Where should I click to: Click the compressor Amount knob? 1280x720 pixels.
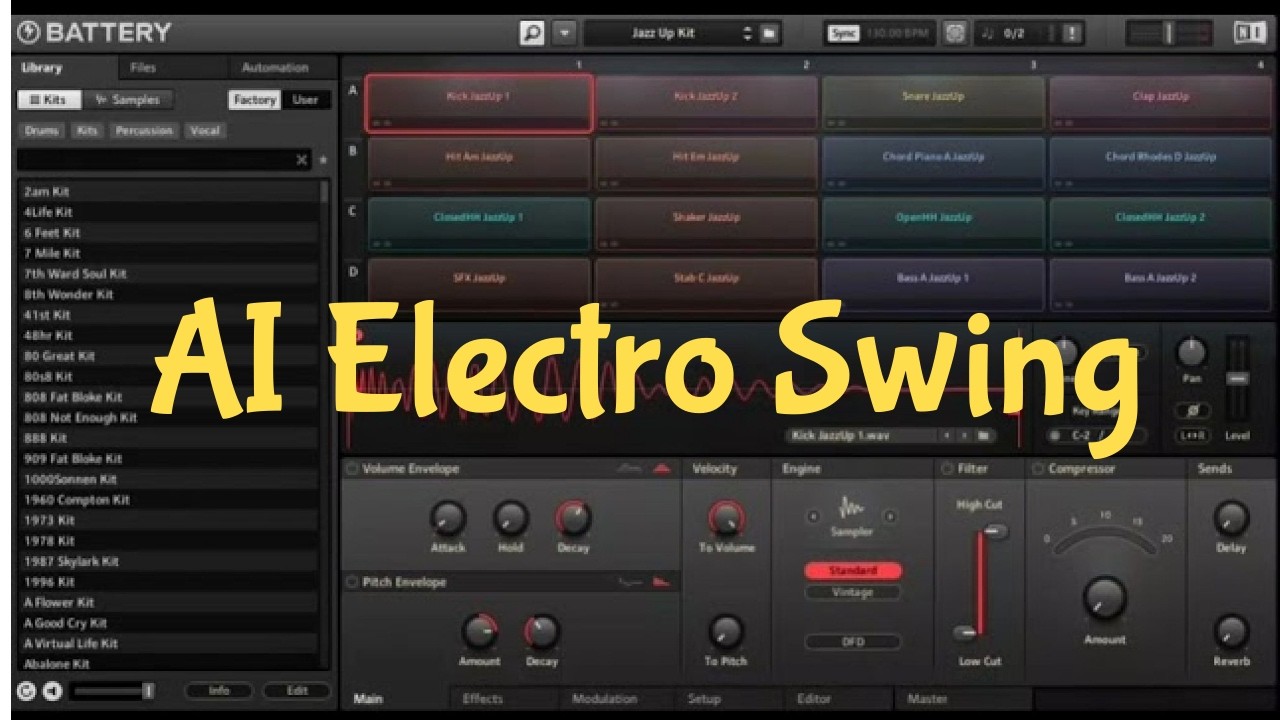point(1104,597)
